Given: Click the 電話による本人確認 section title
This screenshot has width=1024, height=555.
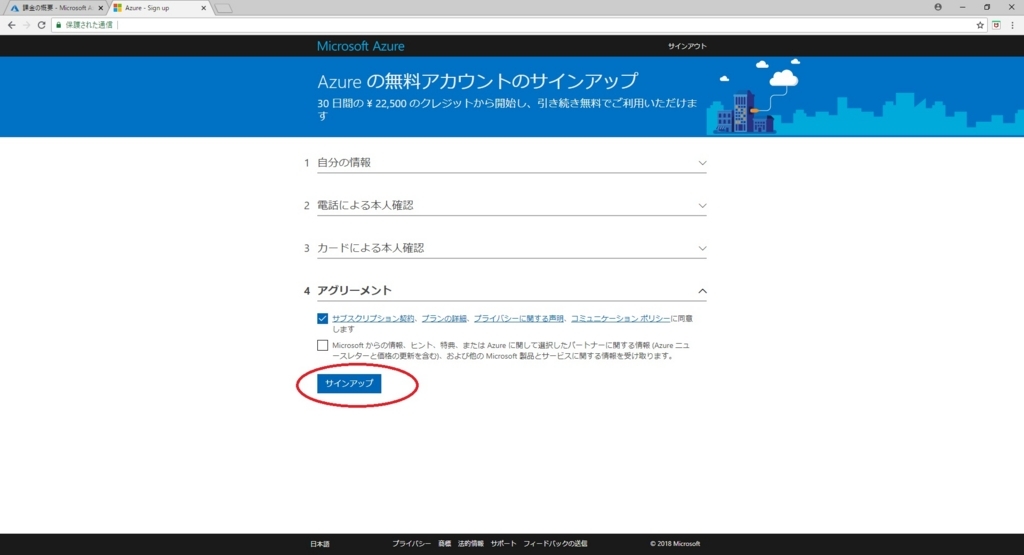Looking at the screenshot, I should 365,205.
